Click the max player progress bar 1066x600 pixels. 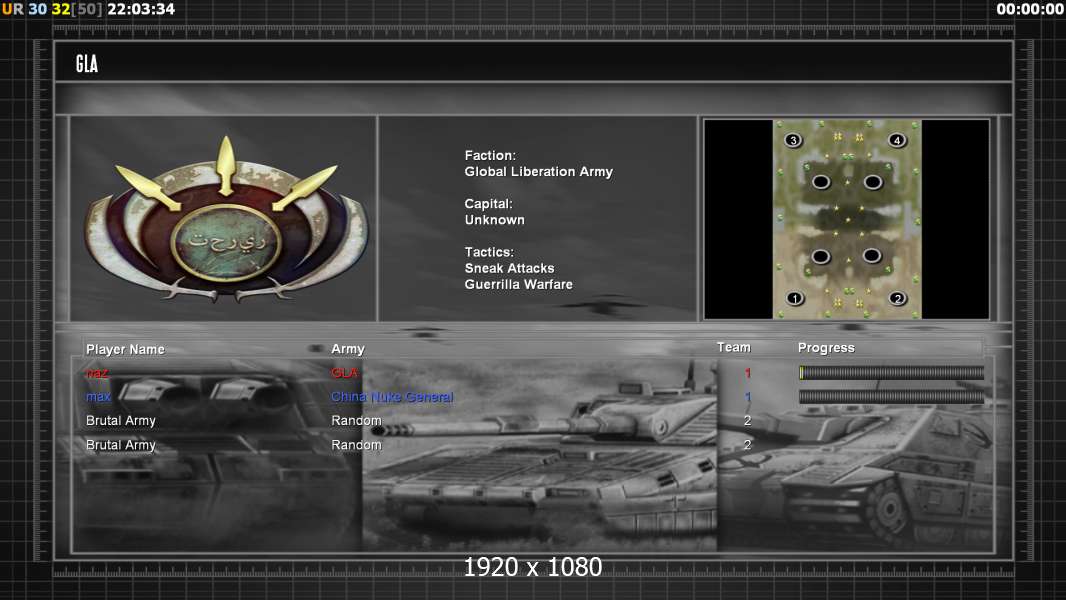[891, 396]
